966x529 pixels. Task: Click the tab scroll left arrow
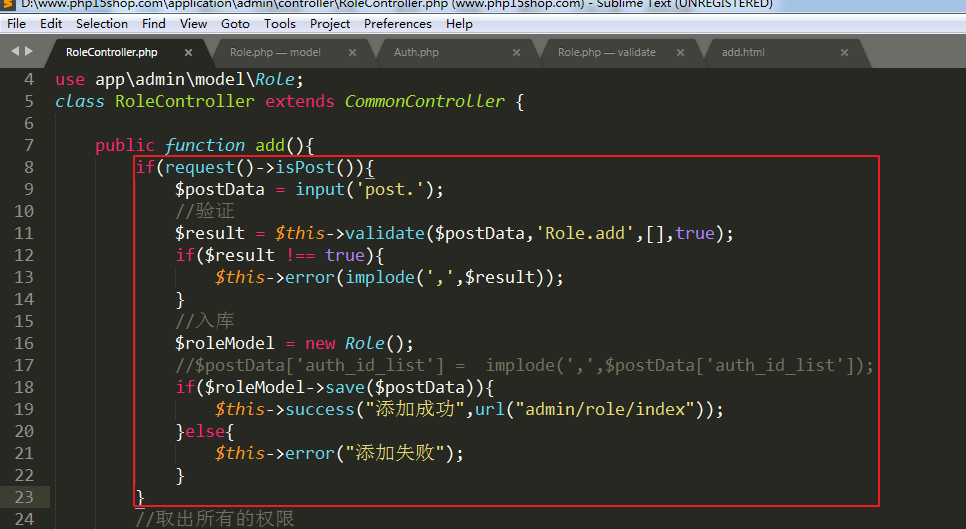pos(12,49)
